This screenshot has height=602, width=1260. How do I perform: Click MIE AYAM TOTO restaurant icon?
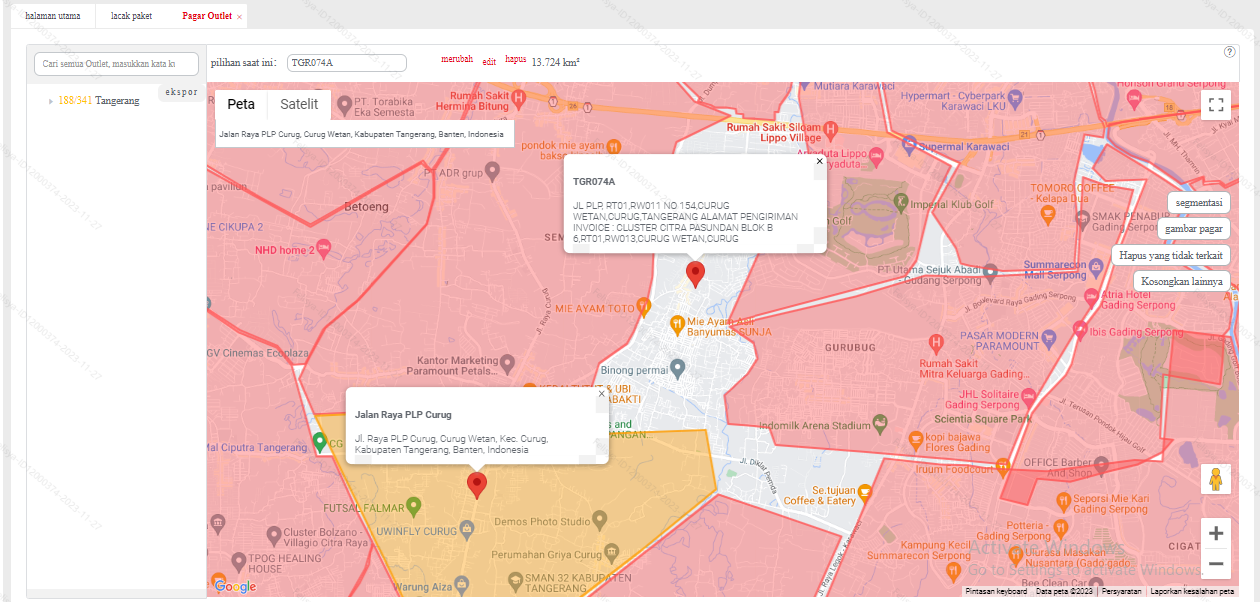tap(646, 308)
